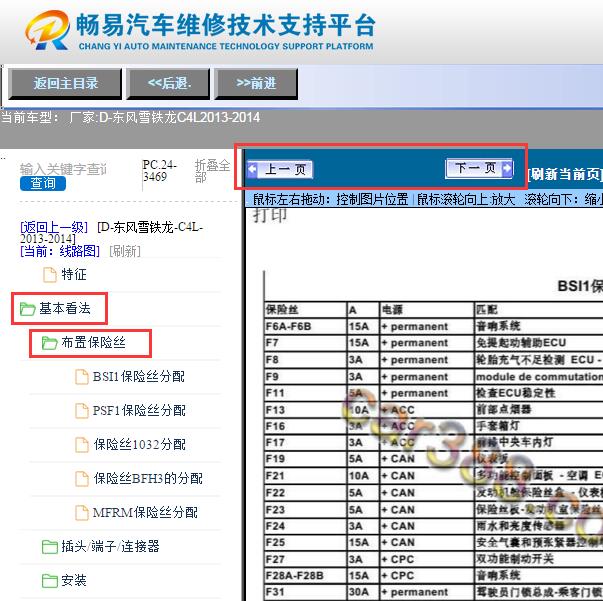Screen dimensions: 603x601
Task: Collapse the 布置保险丝 folder
Action: pyautogui.click(x=93, y=342)
